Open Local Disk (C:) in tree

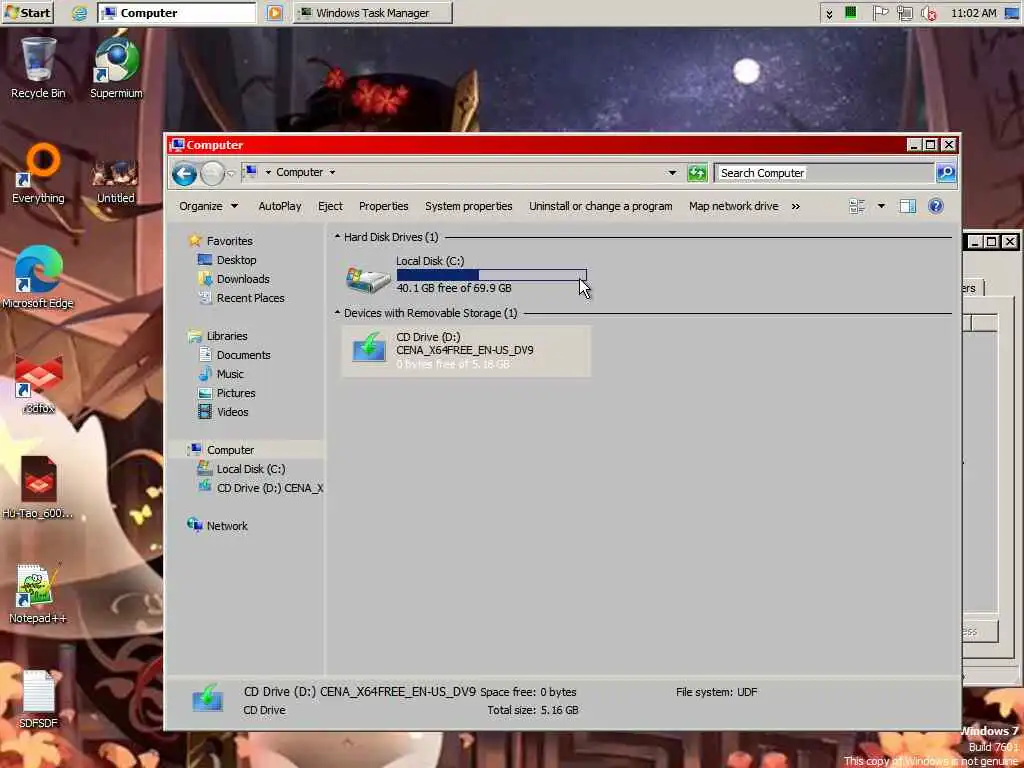pyautogui.click(x=250, y=469)
